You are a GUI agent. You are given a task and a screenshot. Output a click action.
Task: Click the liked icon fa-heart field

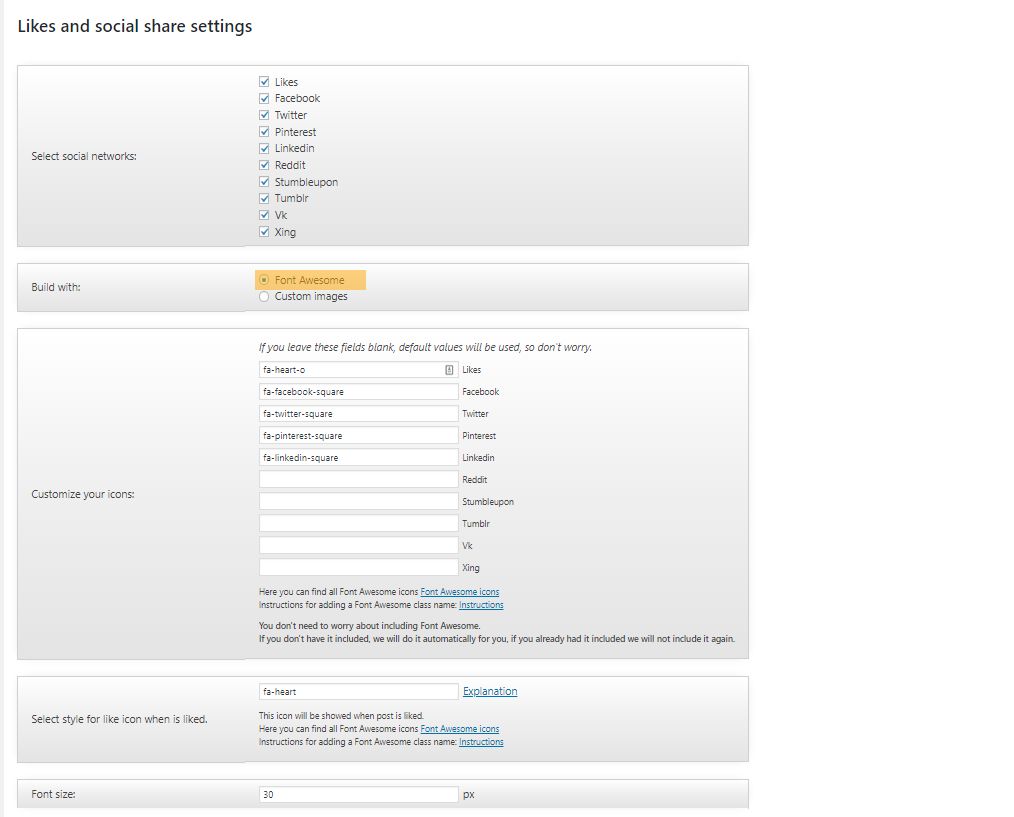[x=358, y=692]
